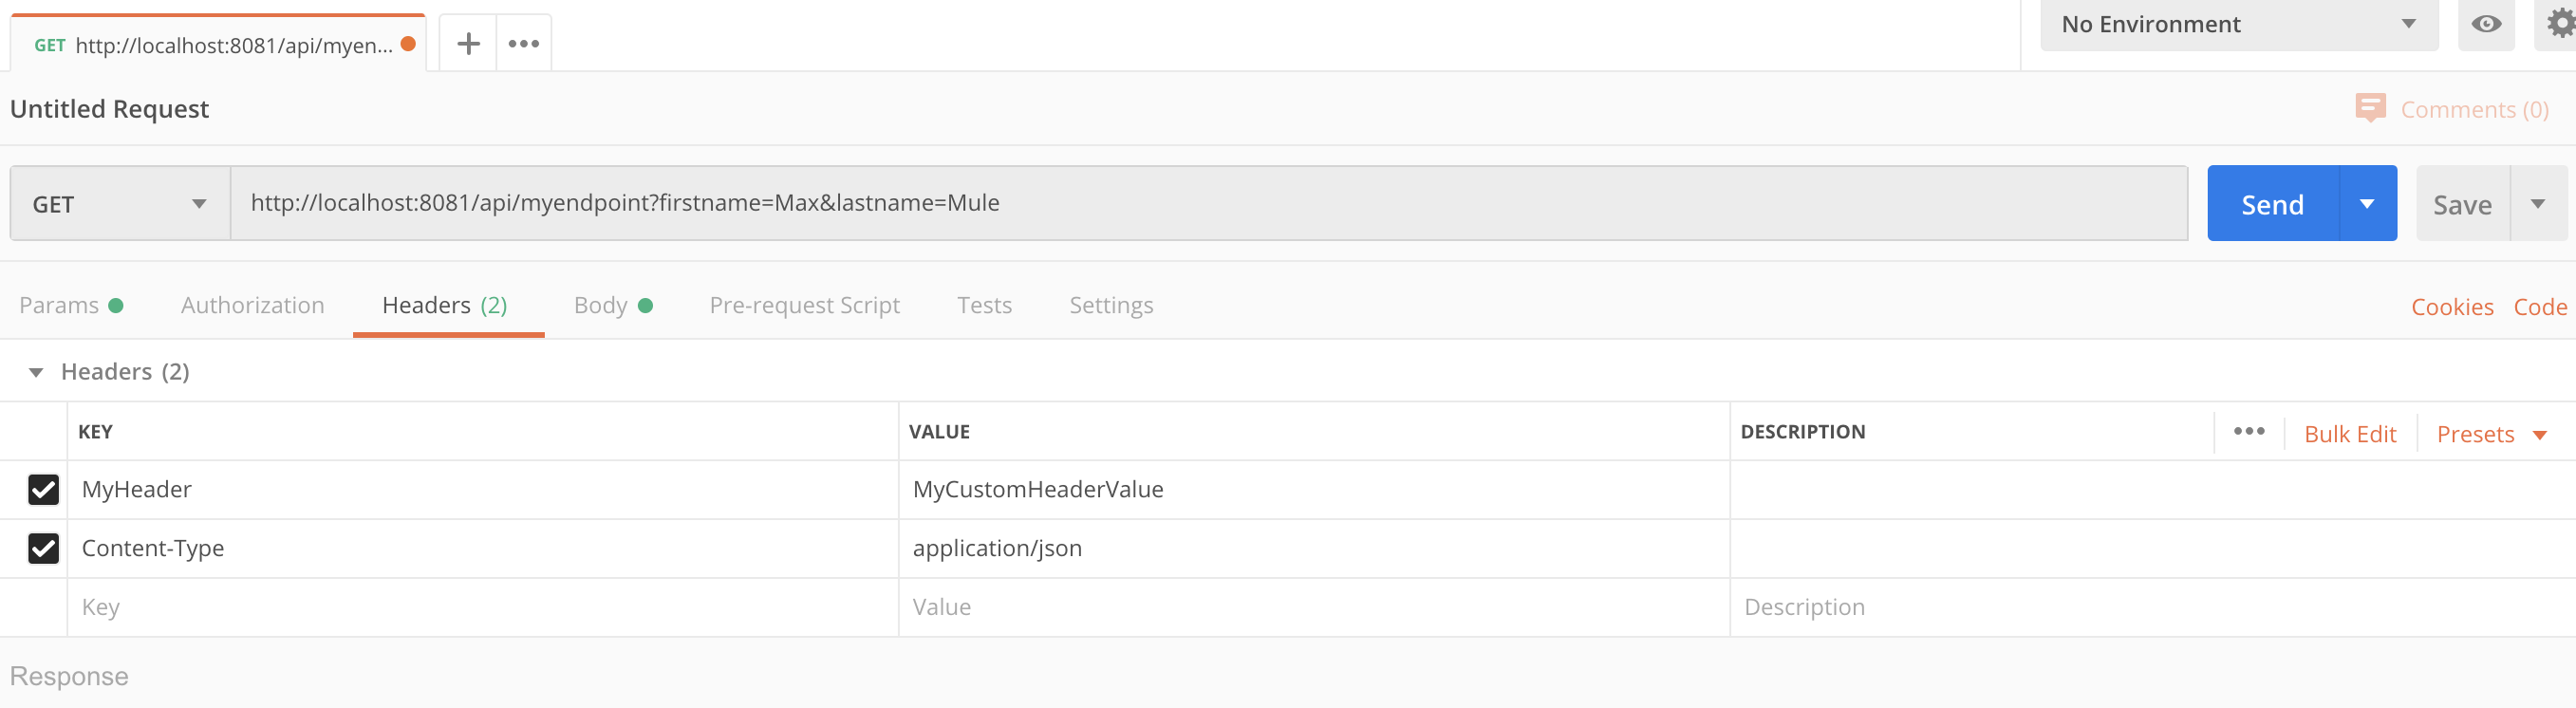Open the GET method dropdown
Viewport: 2576px width, 708px height.
(x=120, y=204)
